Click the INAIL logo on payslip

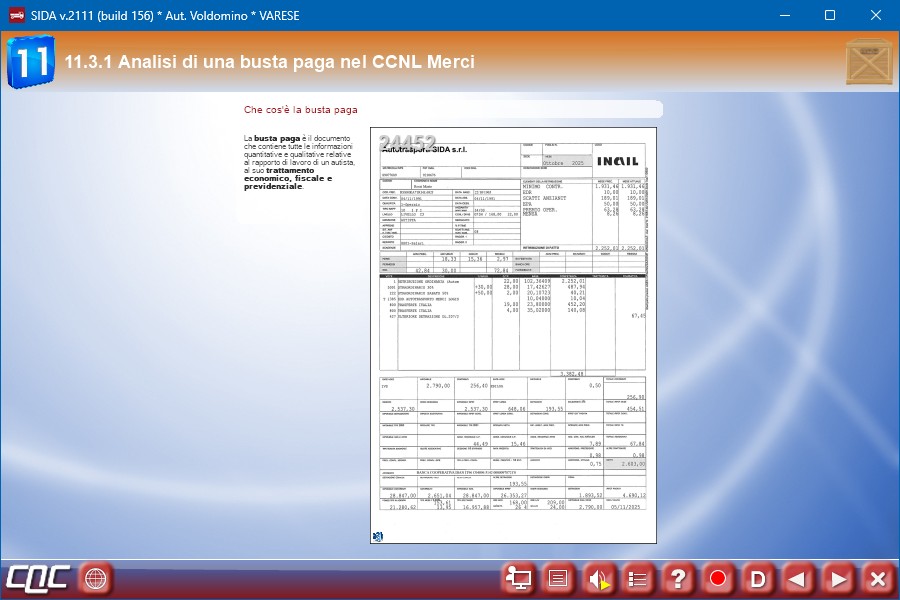point(617,161)
